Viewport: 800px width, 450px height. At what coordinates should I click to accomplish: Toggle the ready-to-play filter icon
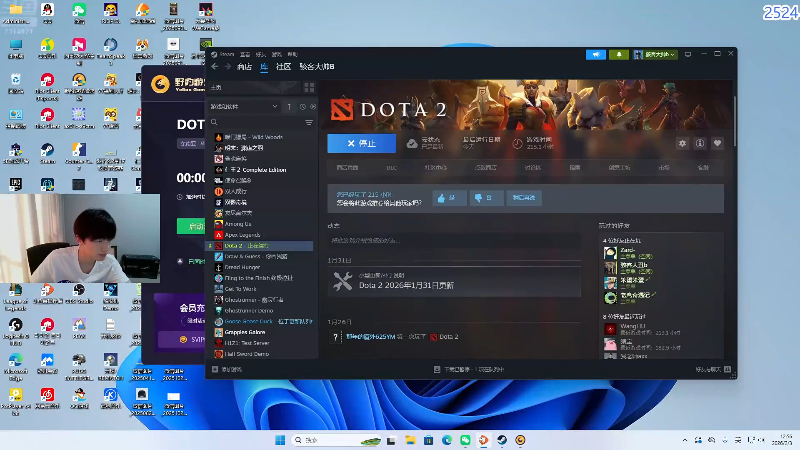(x=313, y=107)
